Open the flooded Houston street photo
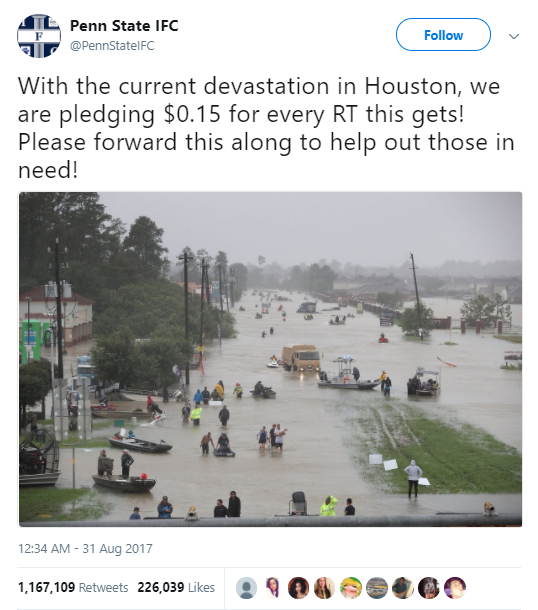The height and width of the screenshot is (610, 538). pos(270,359)
